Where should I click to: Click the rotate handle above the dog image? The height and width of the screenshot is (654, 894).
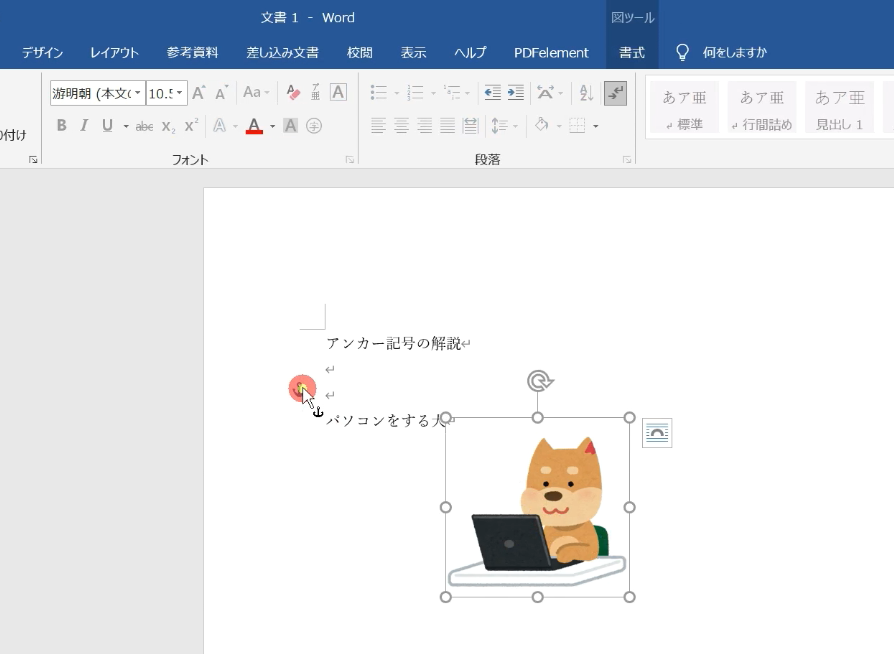click(539, 381)
